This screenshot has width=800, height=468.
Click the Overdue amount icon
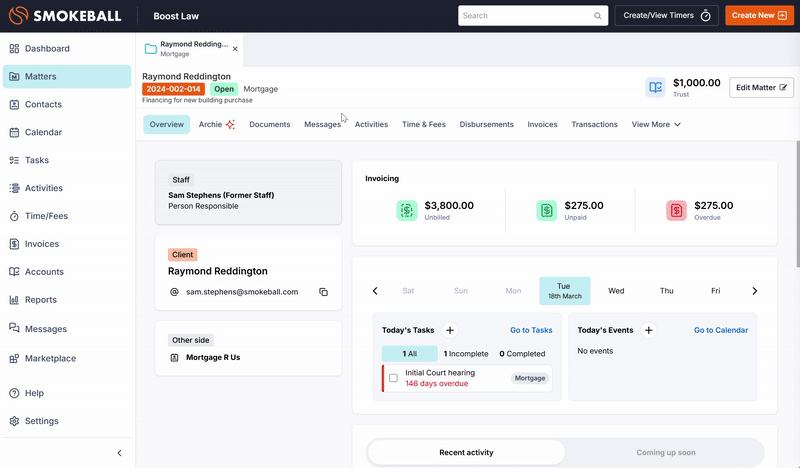676,210
